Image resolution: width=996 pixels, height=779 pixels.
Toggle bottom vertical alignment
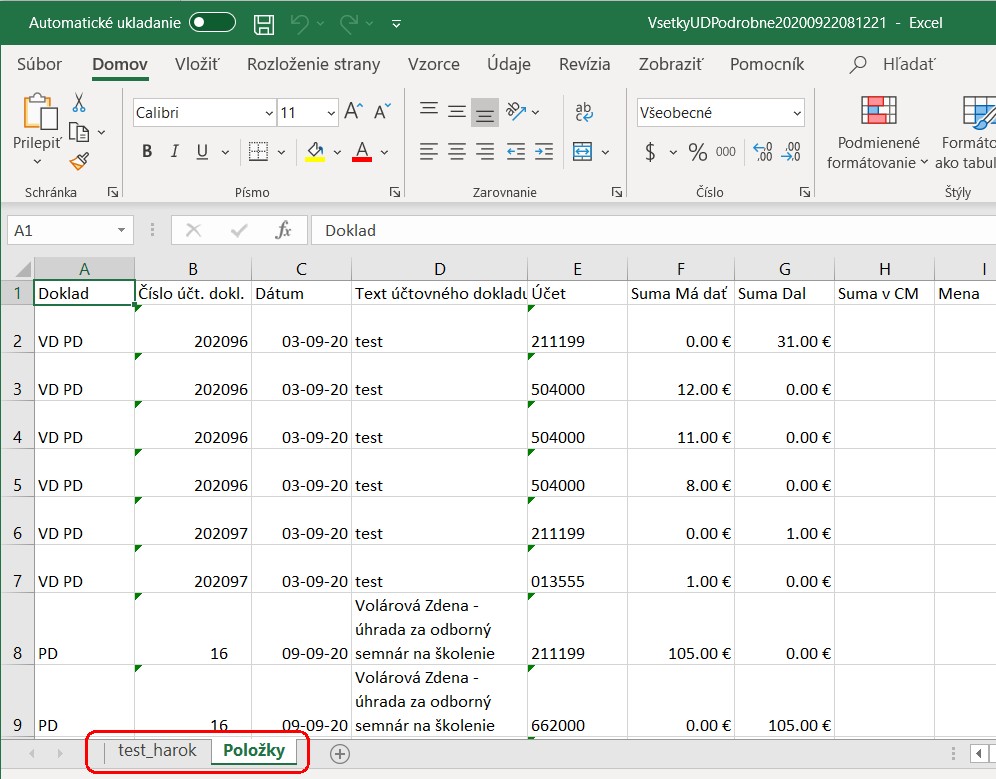pyautogui.click(x=485, y=112)
